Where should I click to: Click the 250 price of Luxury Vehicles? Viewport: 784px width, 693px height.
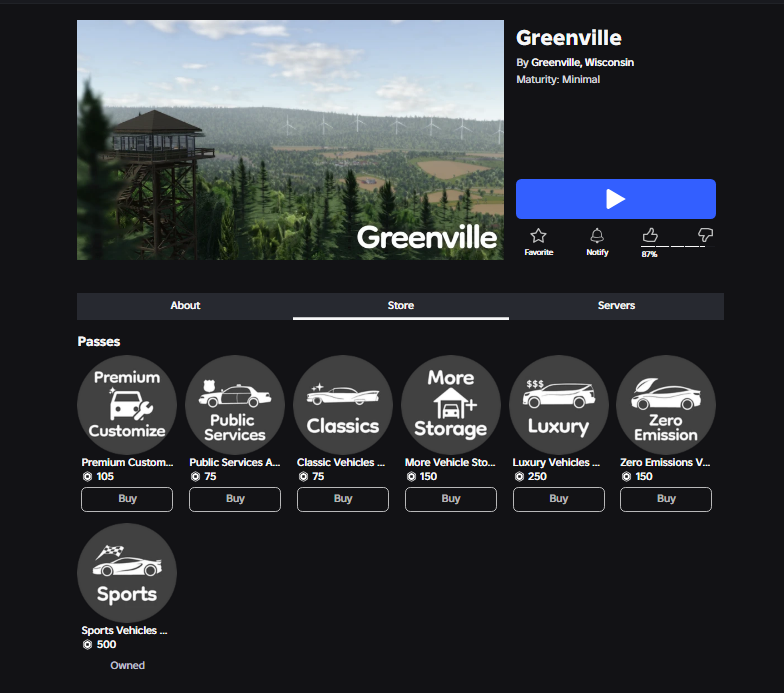[x=537, y=476]
